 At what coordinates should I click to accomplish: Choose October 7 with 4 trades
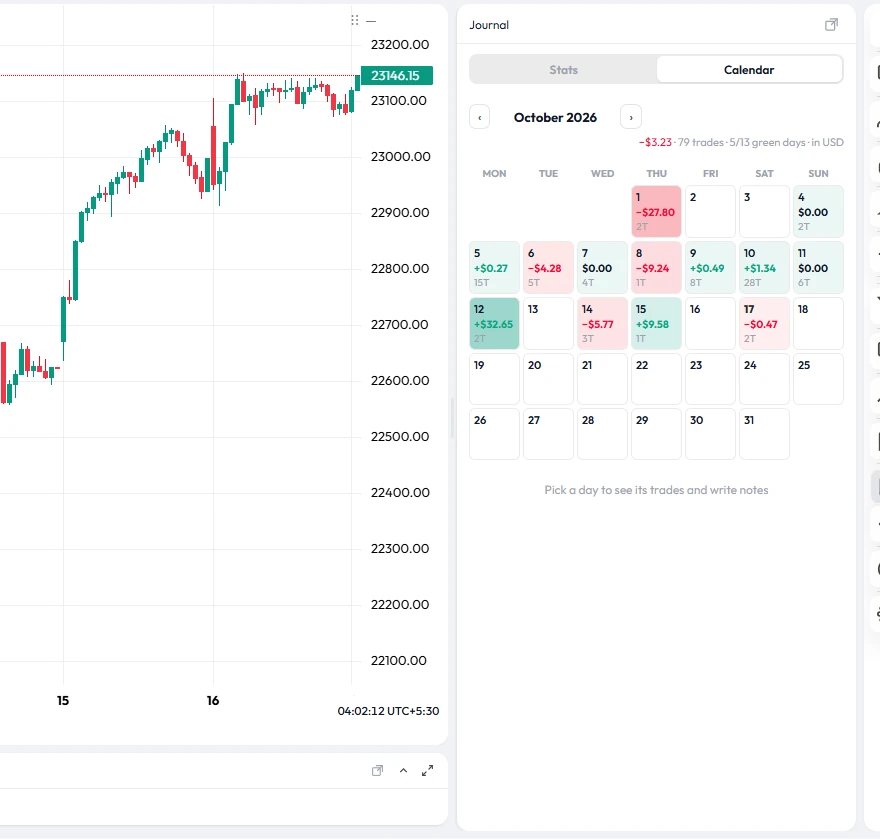pyautogui.click(x=603, y=268)
